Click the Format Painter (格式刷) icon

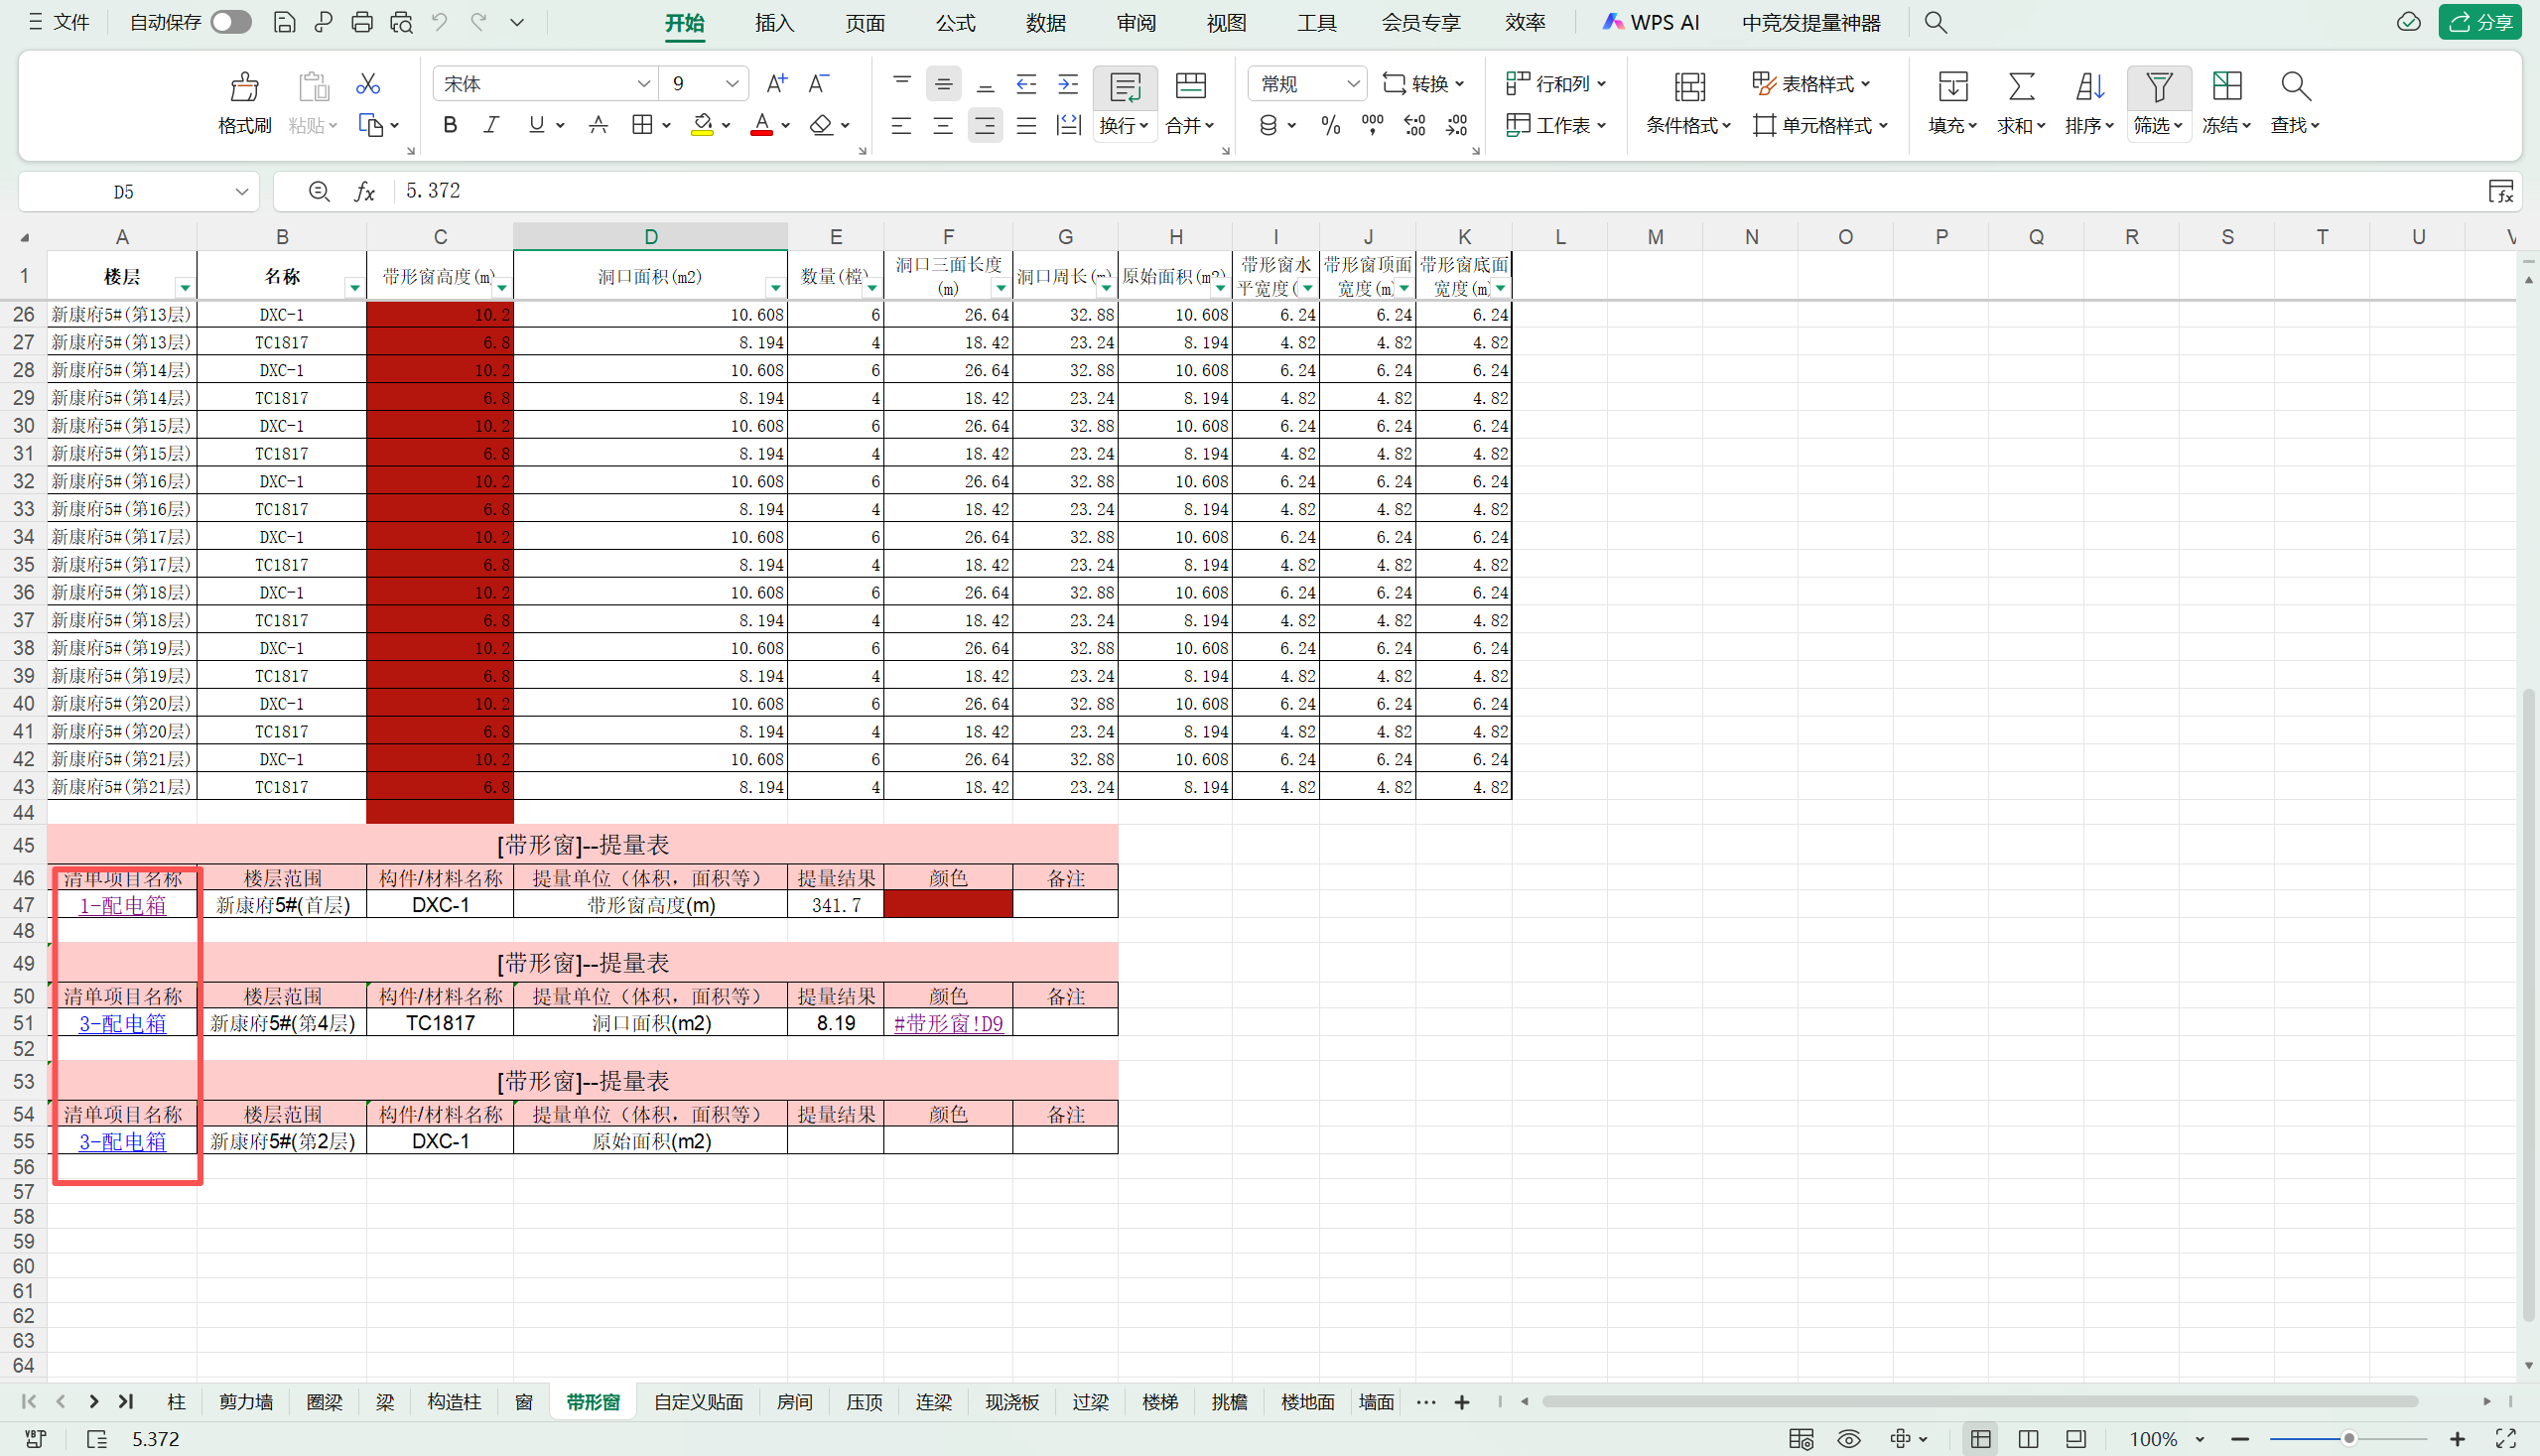(x=244, y=87)
